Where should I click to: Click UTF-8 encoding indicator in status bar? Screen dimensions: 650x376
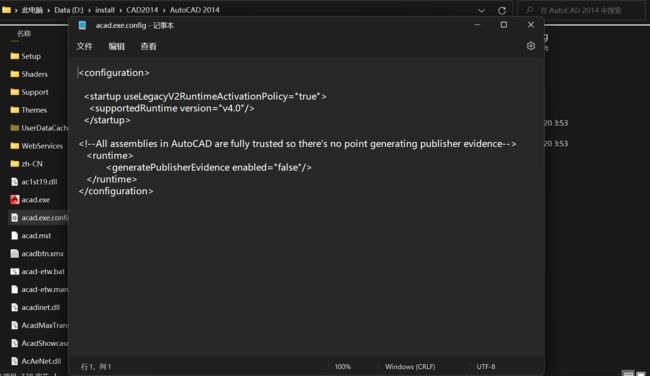486,367
